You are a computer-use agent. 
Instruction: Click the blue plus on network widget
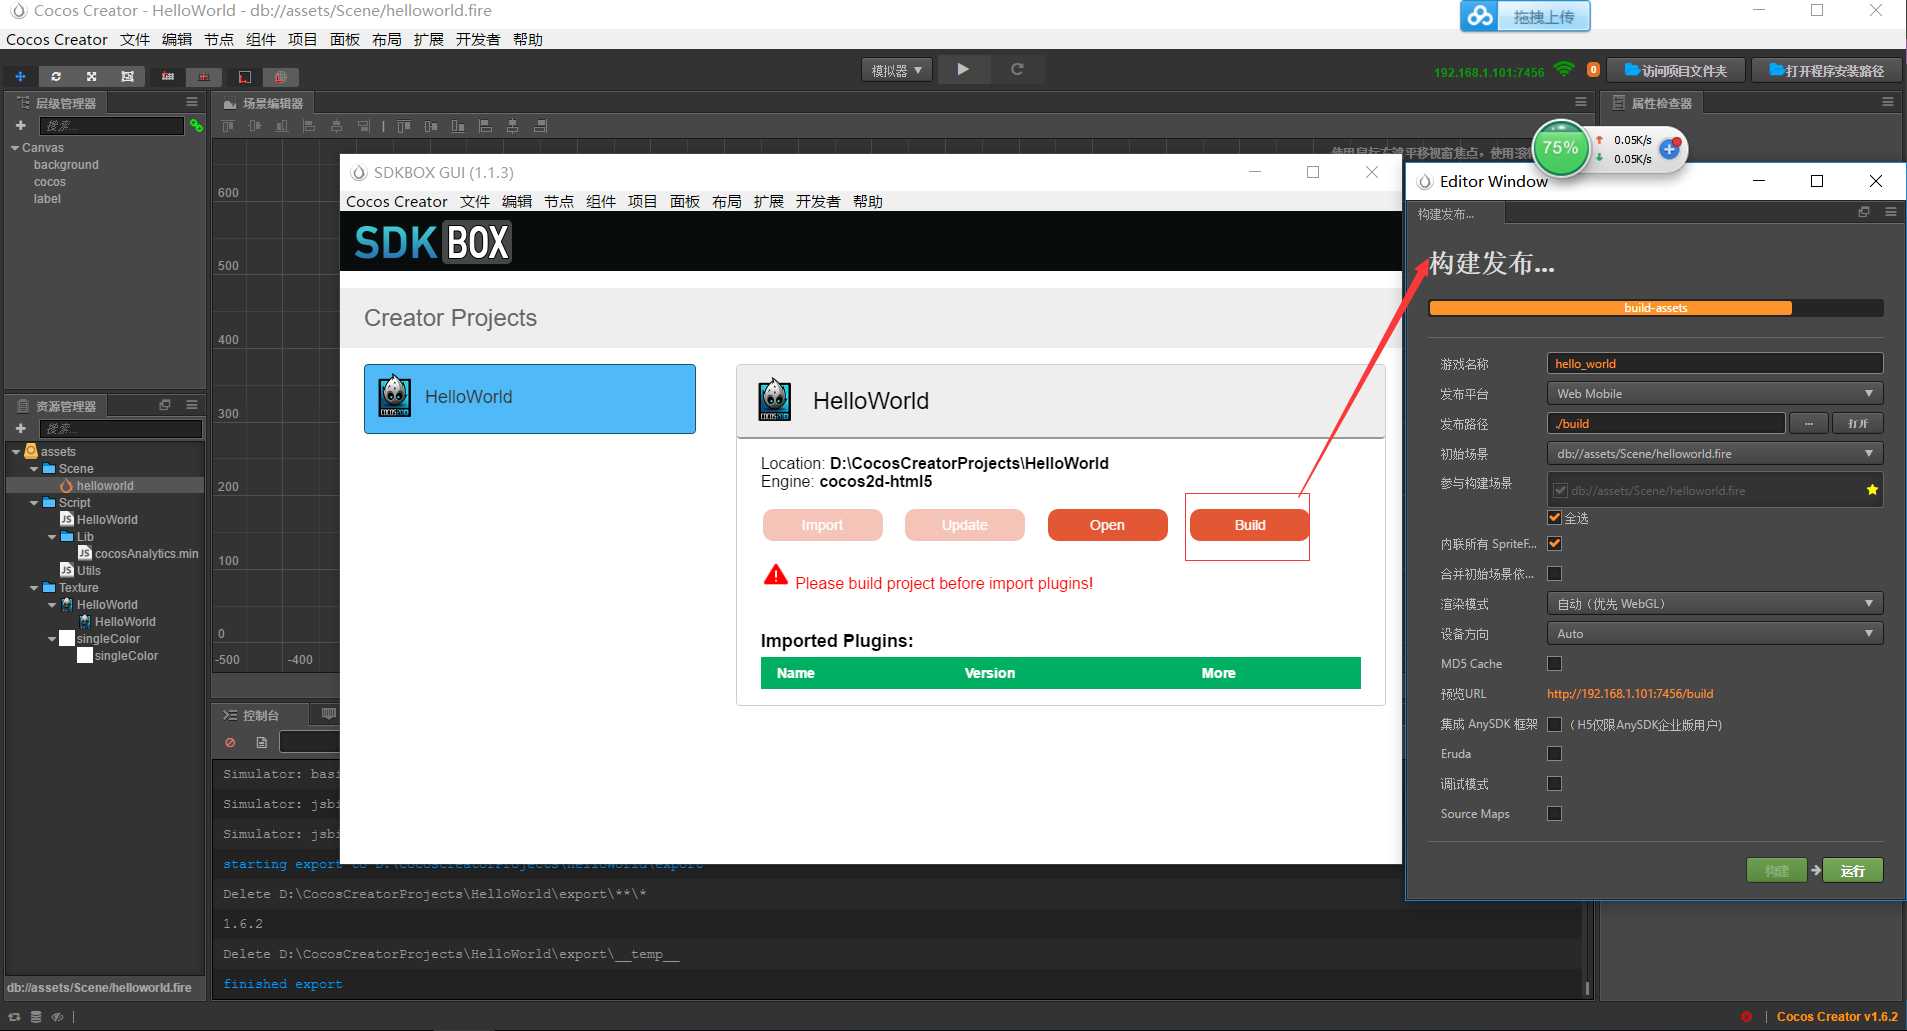pos(1669,149)
